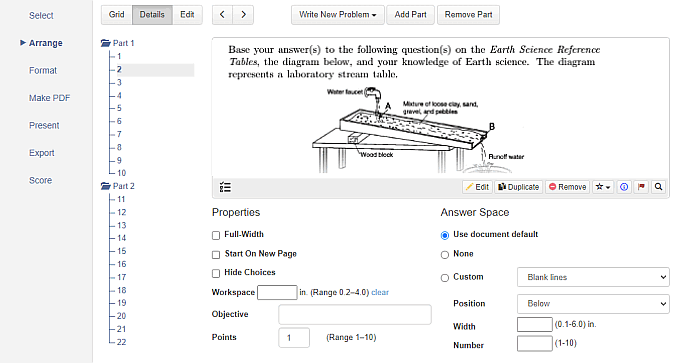The image size is (680, 363).
Task: Click the Add Part button
Action: (x=410, y=15)
